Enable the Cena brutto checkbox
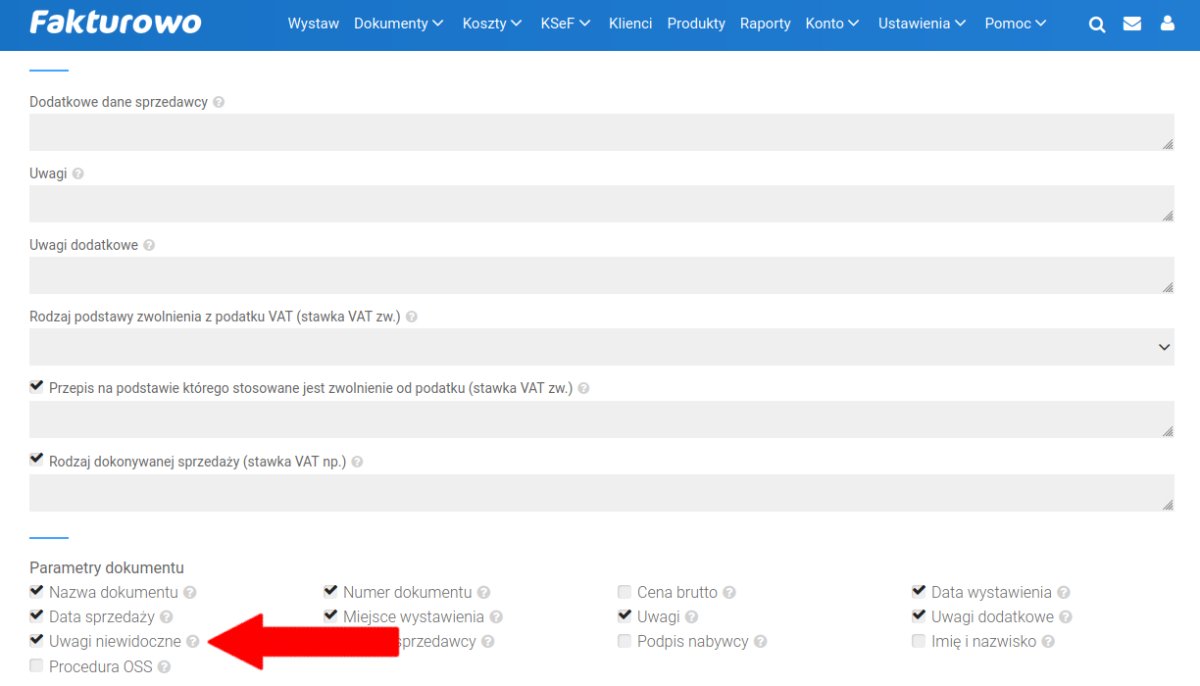1200x686 pixels. (625, 592)
